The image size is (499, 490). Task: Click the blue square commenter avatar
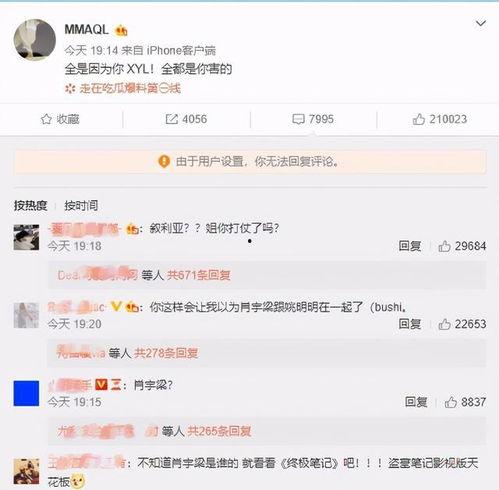coord(26,393)
